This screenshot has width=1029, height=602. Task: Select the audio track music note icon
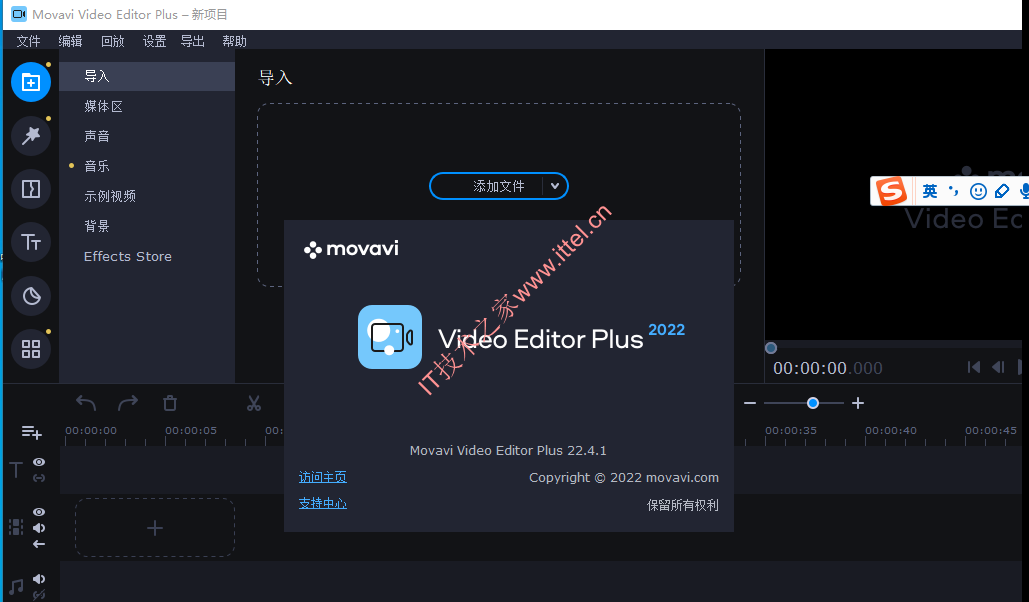[x=16, y=586]
